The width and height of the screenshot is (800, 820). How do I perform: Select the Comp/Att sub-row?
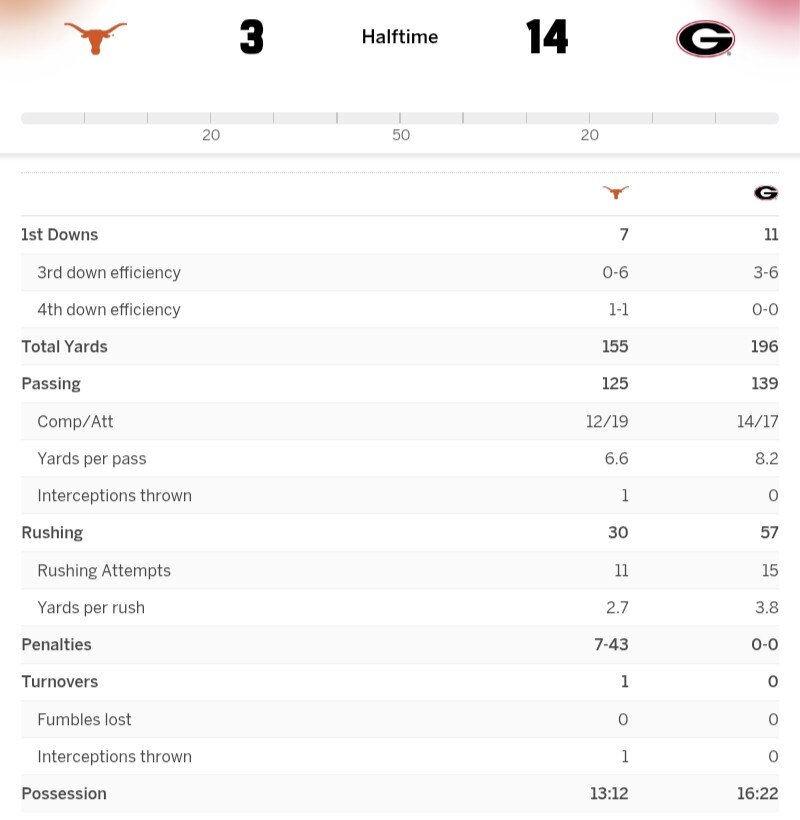75,422
